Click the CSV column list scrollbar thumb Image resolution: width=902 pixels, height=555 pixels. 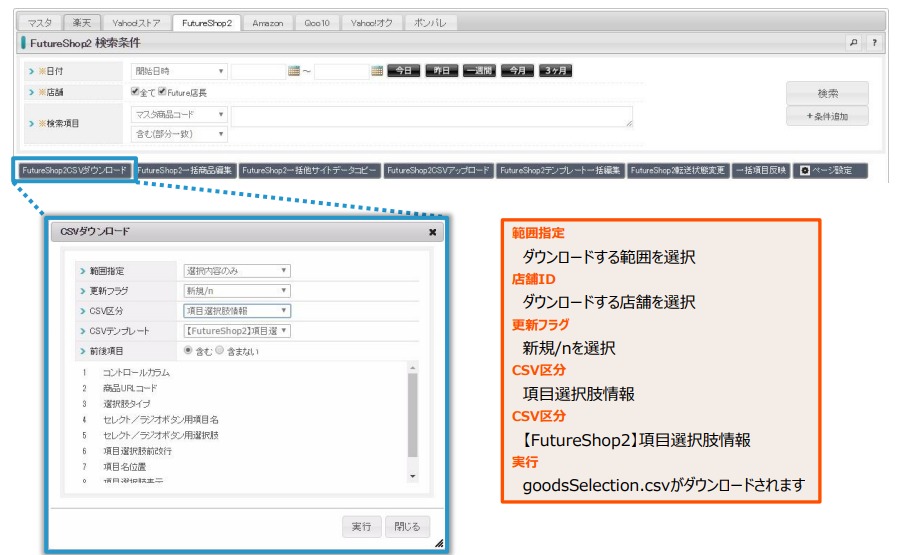pos(412,415)
